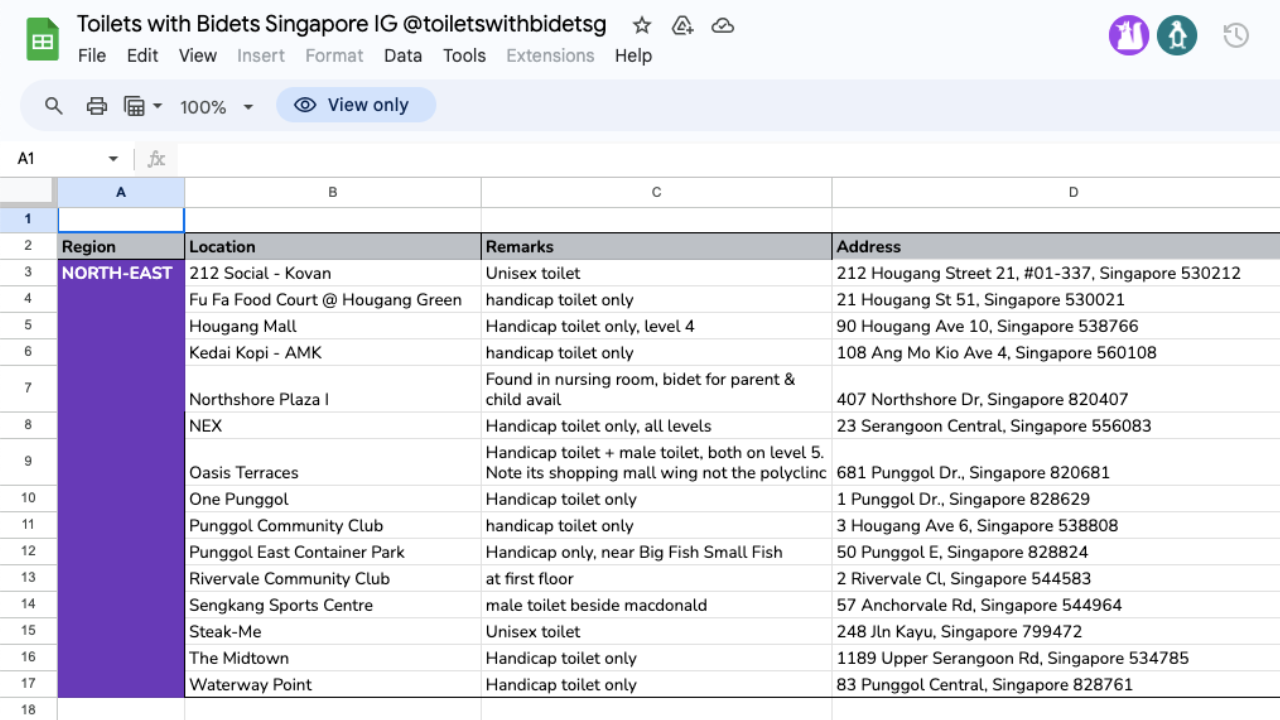This screenshot has width=1280, height=720.
Task: Select the NORTH-EAST purple region cell
Action: [x=121, y=478]
